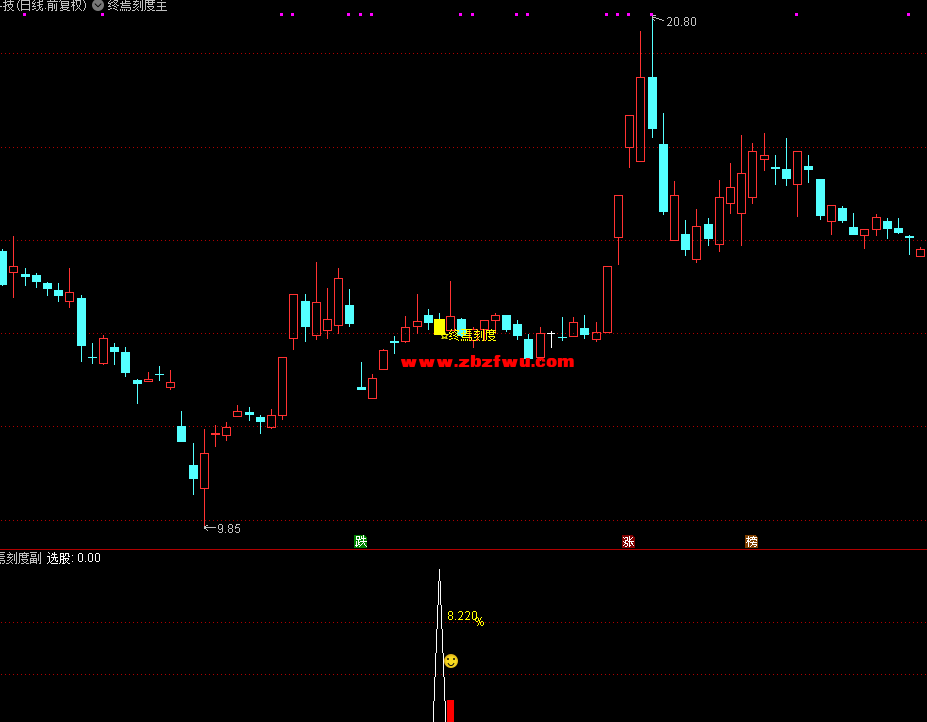Click the yellow square signal marker on chart

(x=439, y=327)
